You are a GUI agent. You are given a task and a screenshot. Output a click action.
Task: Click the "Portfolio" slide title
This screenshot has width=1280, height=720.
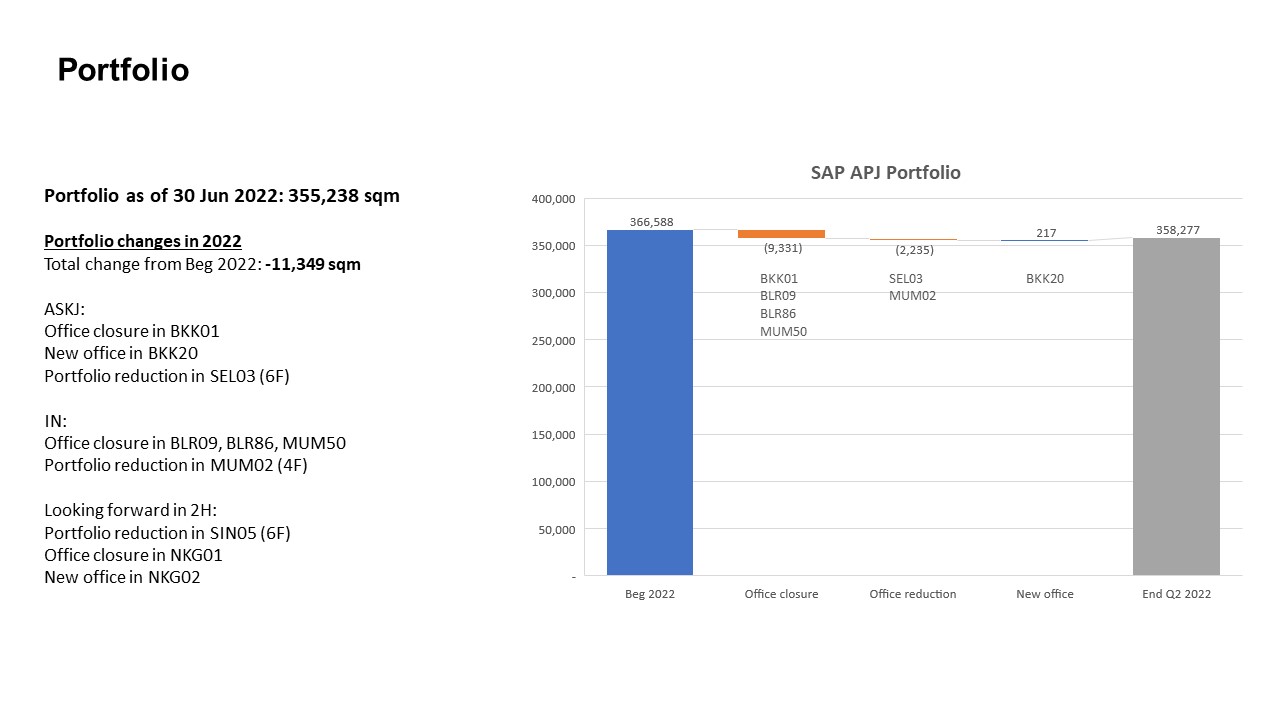tap(123, 70)
